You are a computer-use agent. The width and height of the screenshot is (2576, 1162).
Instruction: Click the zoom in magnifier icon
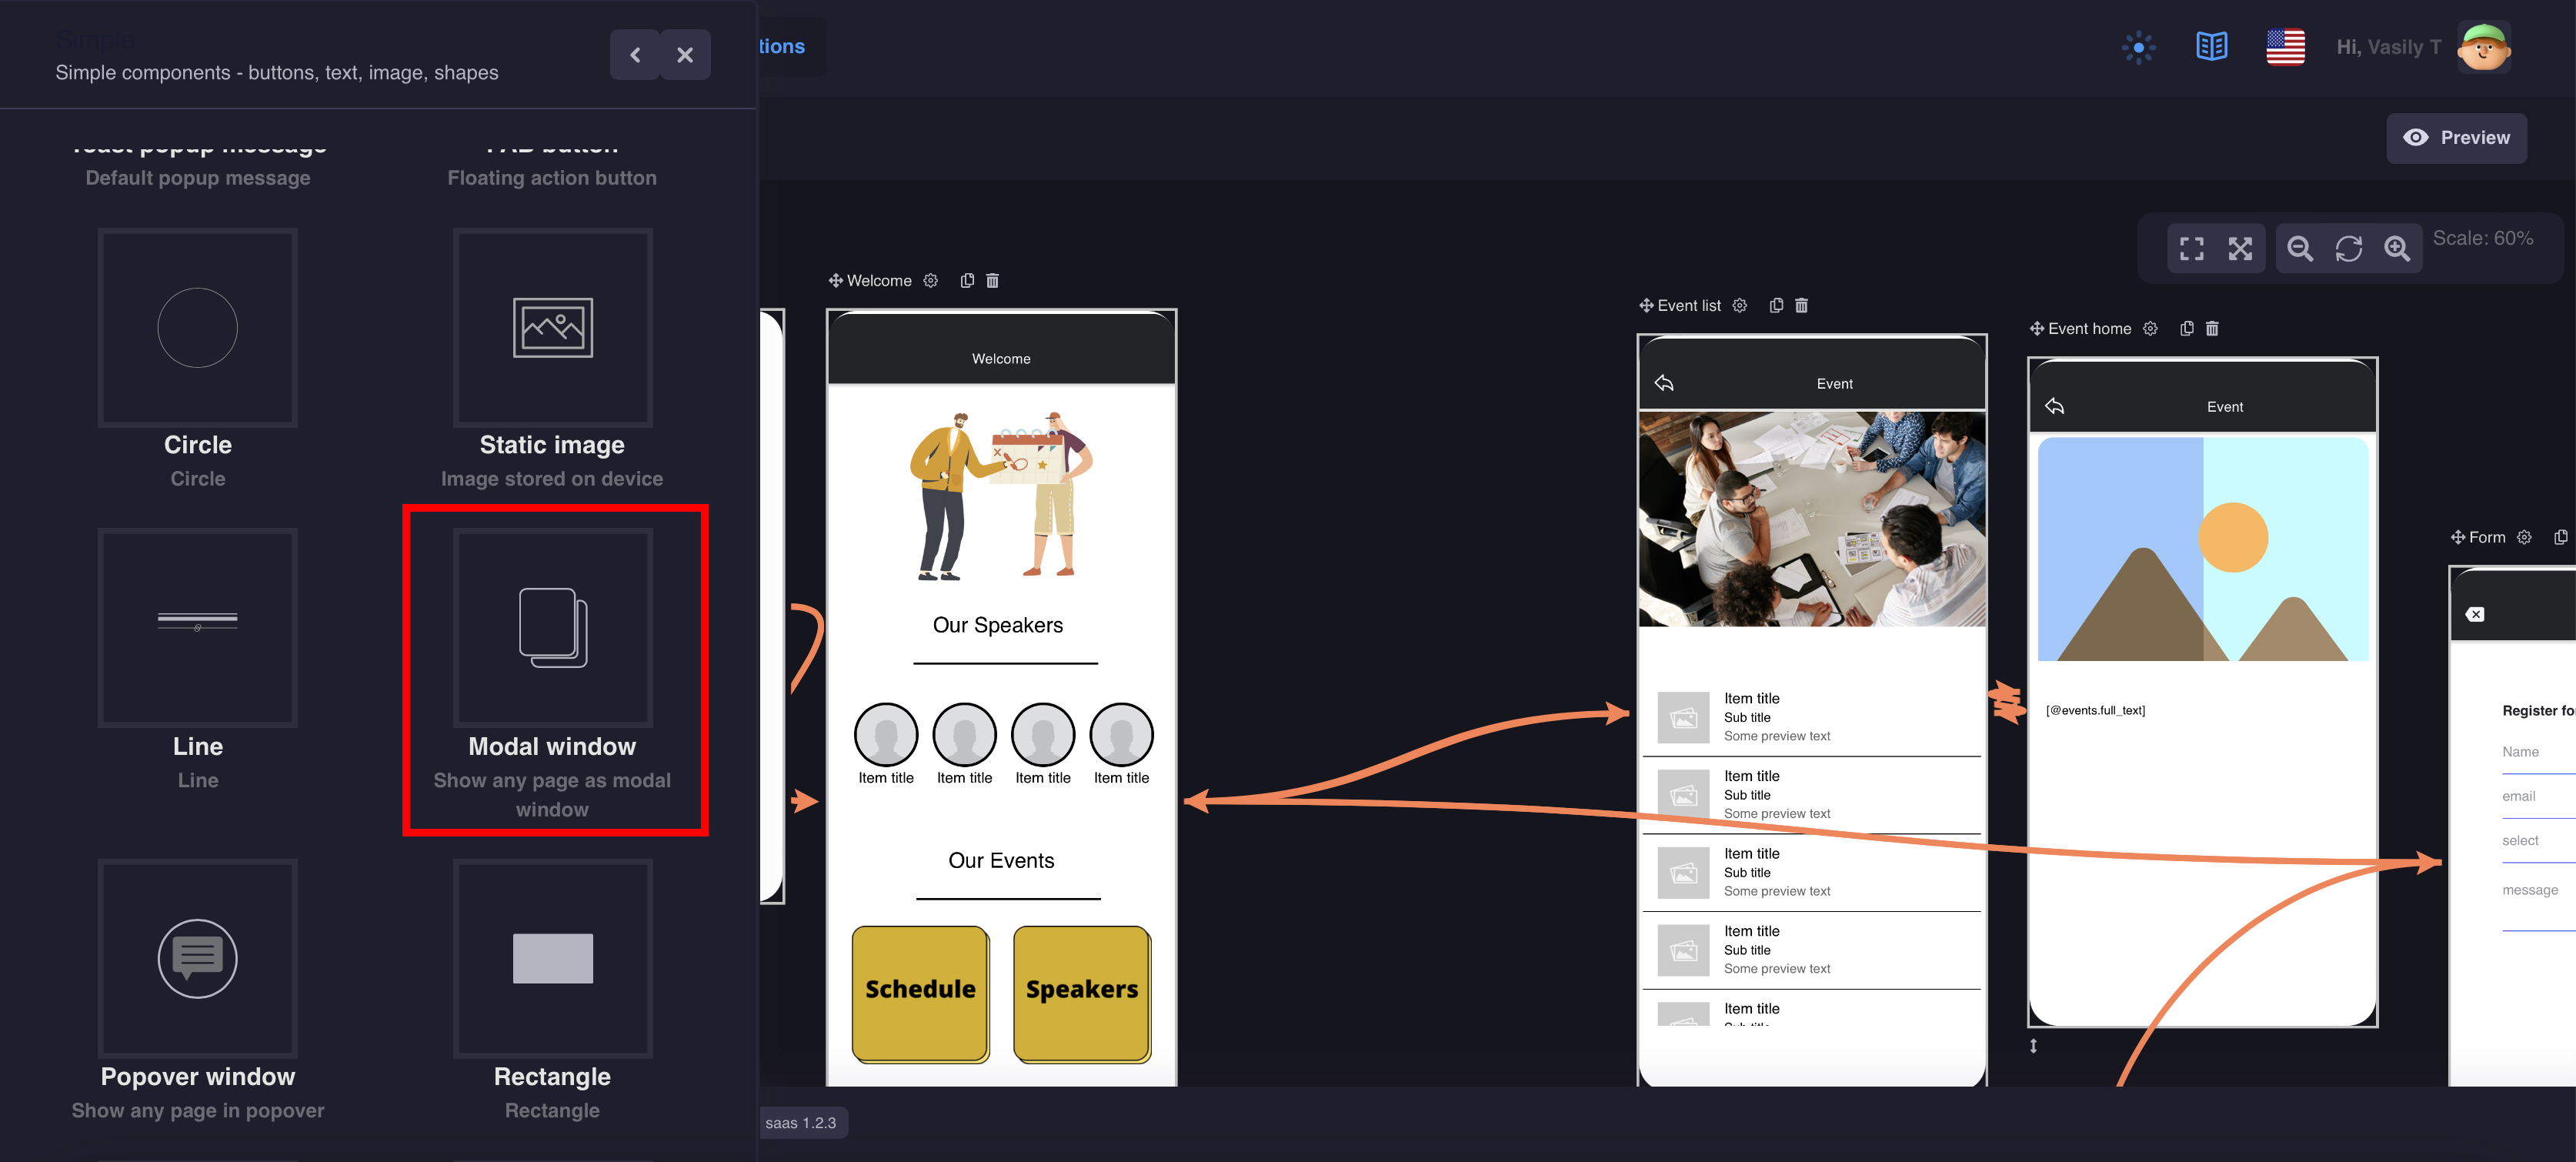[2396, 249]
